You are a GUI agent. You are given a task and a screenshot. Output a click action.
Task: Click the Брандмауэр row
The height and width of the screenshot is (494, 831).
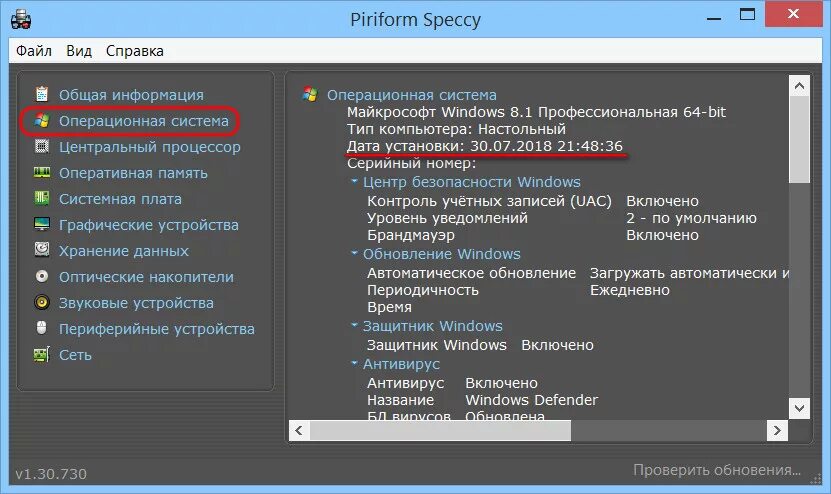point(533,235)
